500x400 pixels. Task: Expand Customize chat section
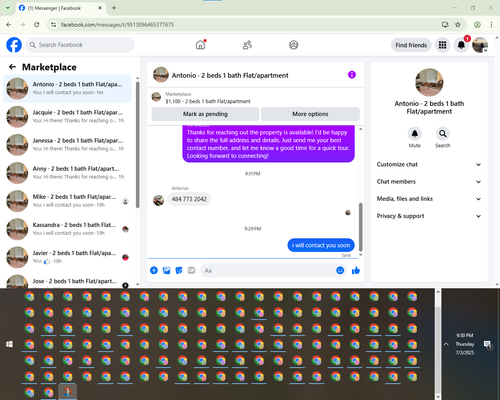tap(429, 164)
